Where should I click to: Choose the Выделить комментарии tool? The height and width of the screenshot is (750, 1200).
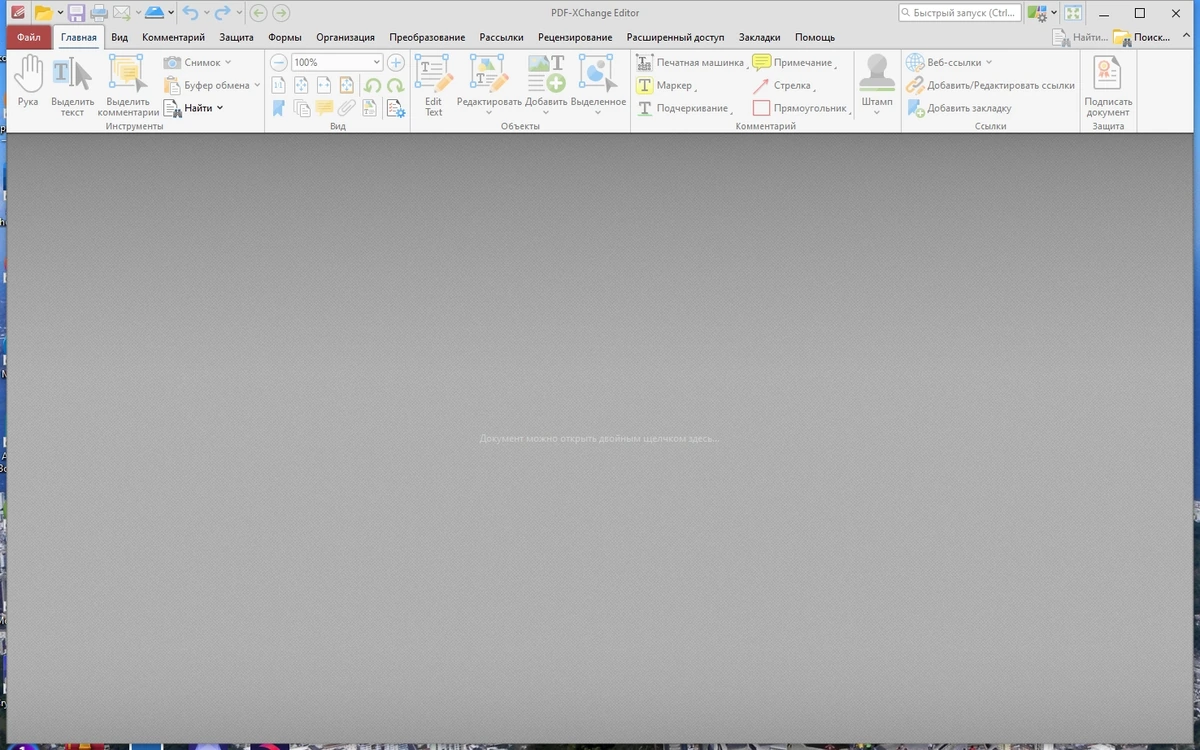click(128, 85)
